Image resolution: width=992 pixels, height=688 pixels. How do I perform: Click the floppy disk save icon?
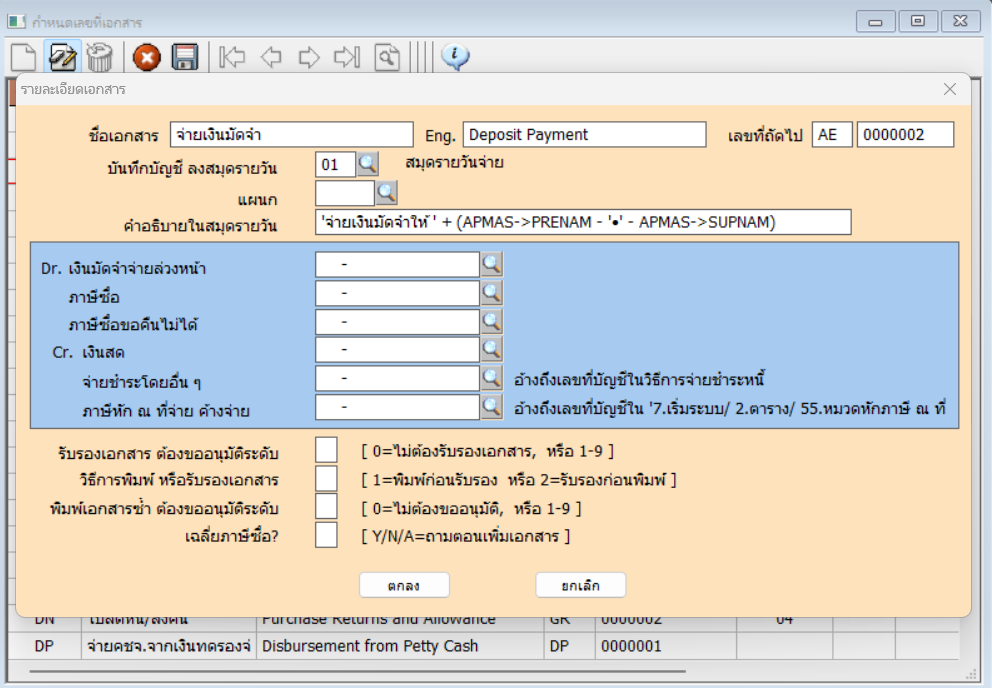pos(184,57)
